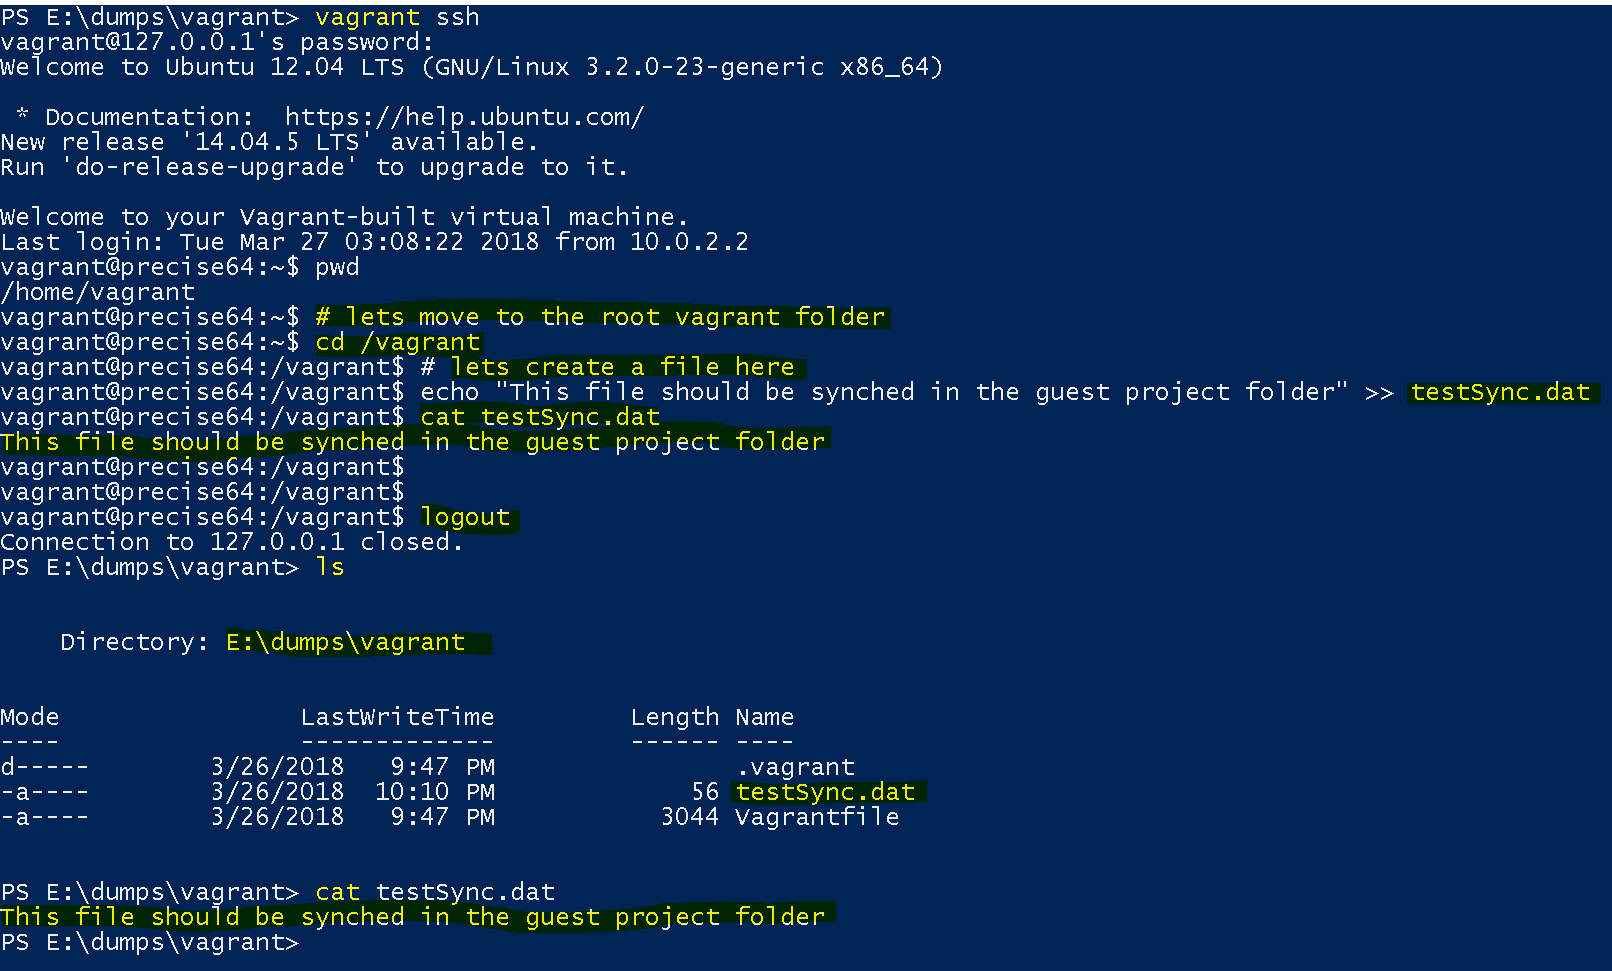Click highlighted testSync.dat in echo command line

click(1500, 392)
